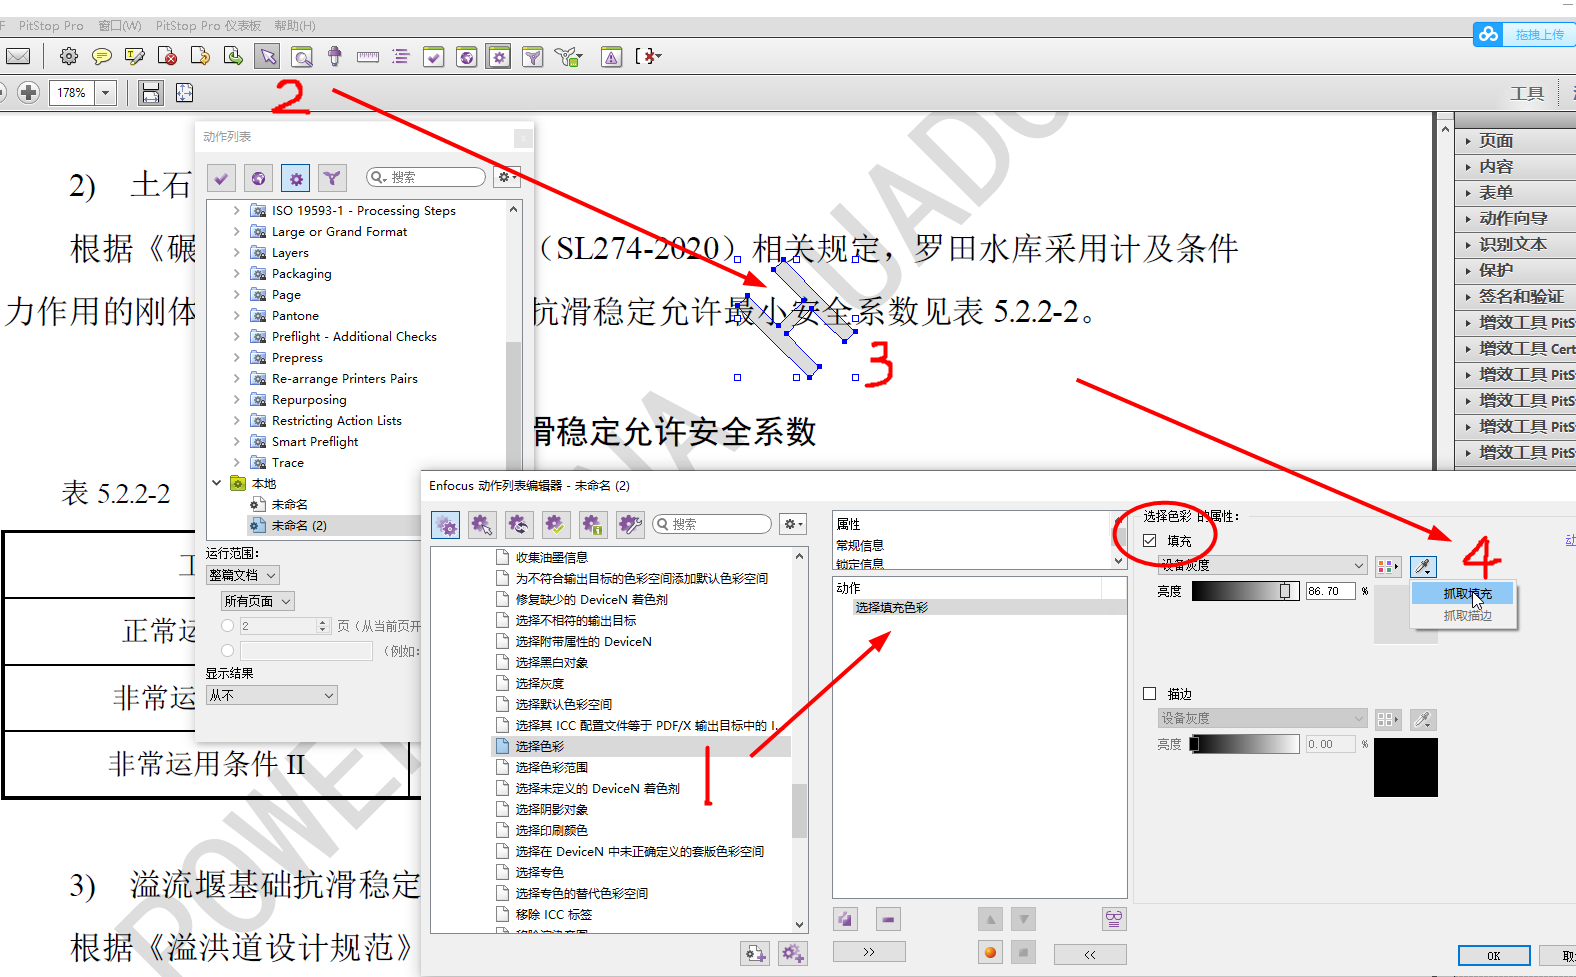Click the ruler measure tool icon

(x=368, y=57)
